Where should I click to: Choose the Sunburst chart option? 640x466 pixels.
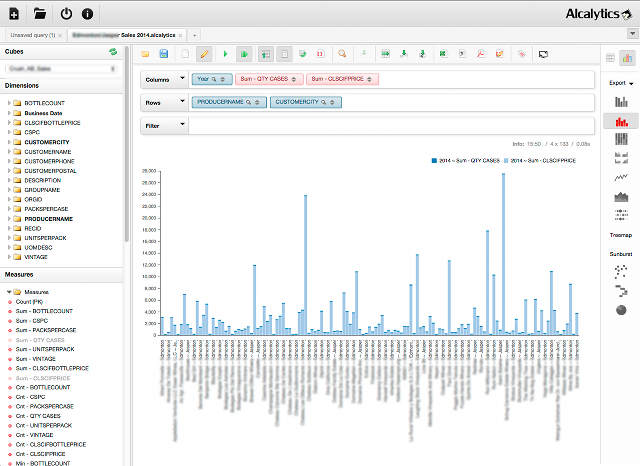(x=620, y=255)
